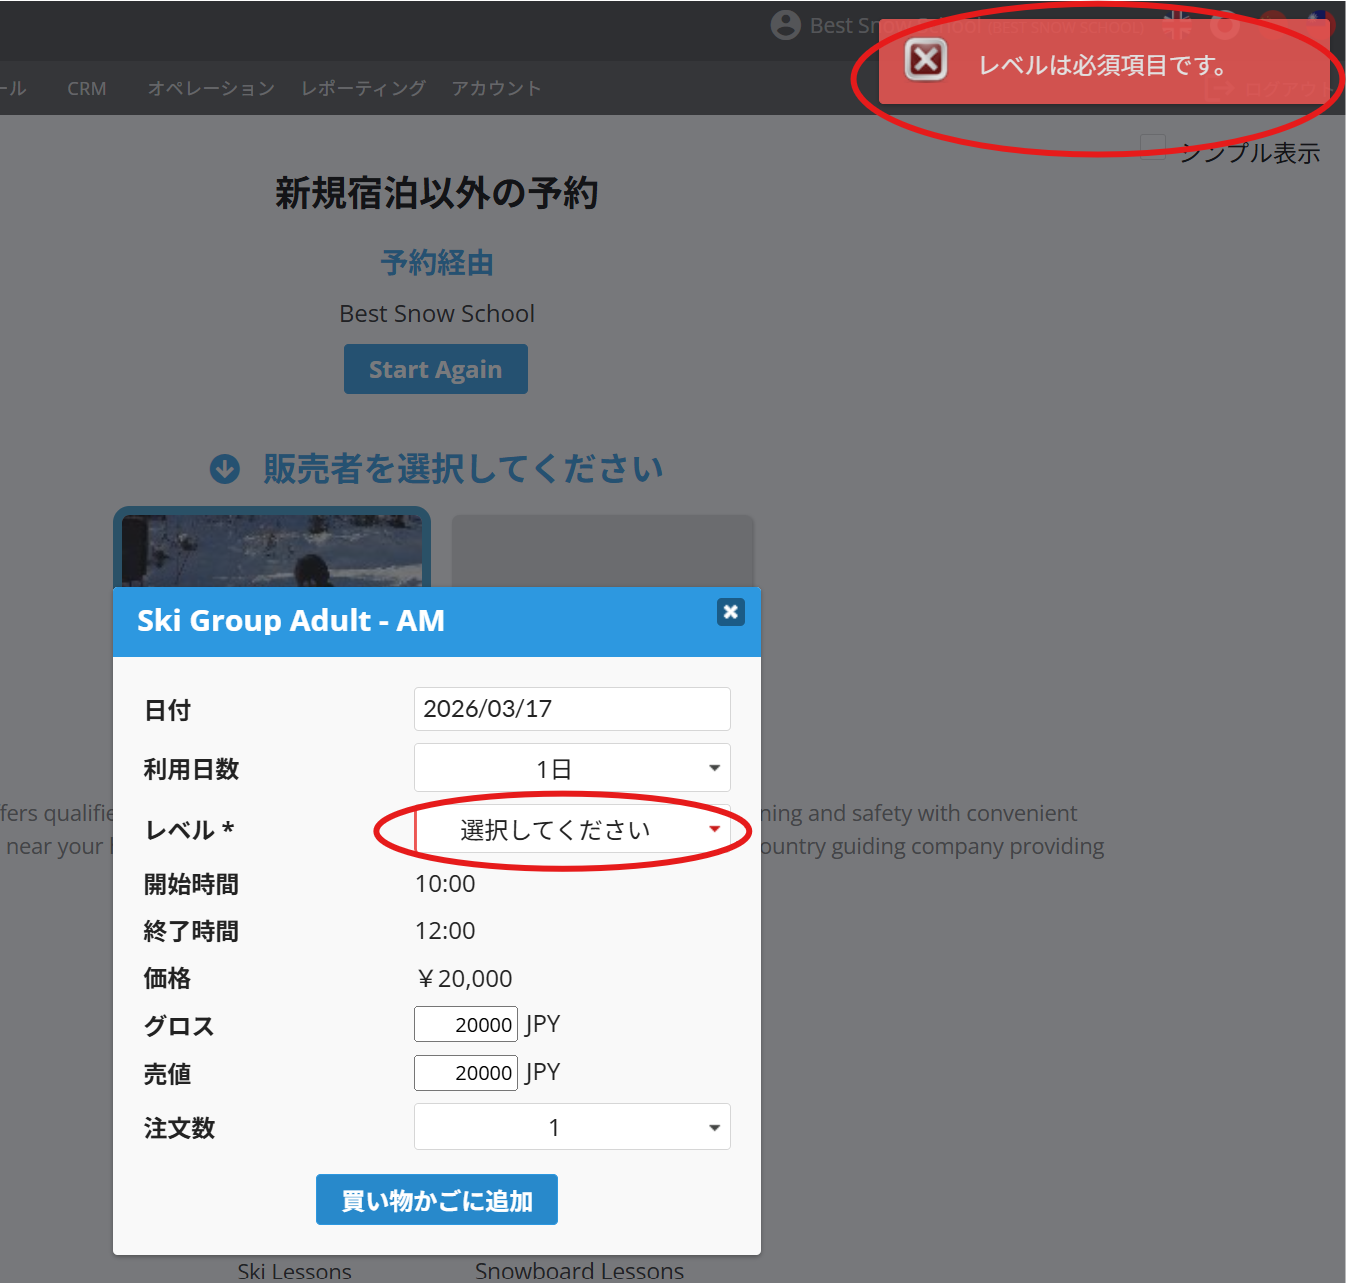Close the Ski Group Adult dialog
This screenshot has height=1283, width=1346.
pos(730,612)
